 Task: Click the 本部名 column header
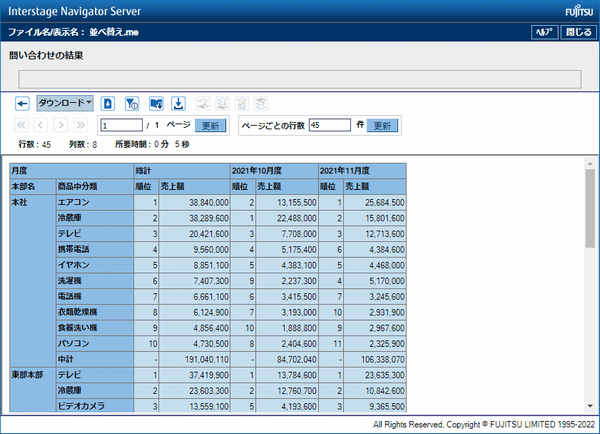pos(33,186)
